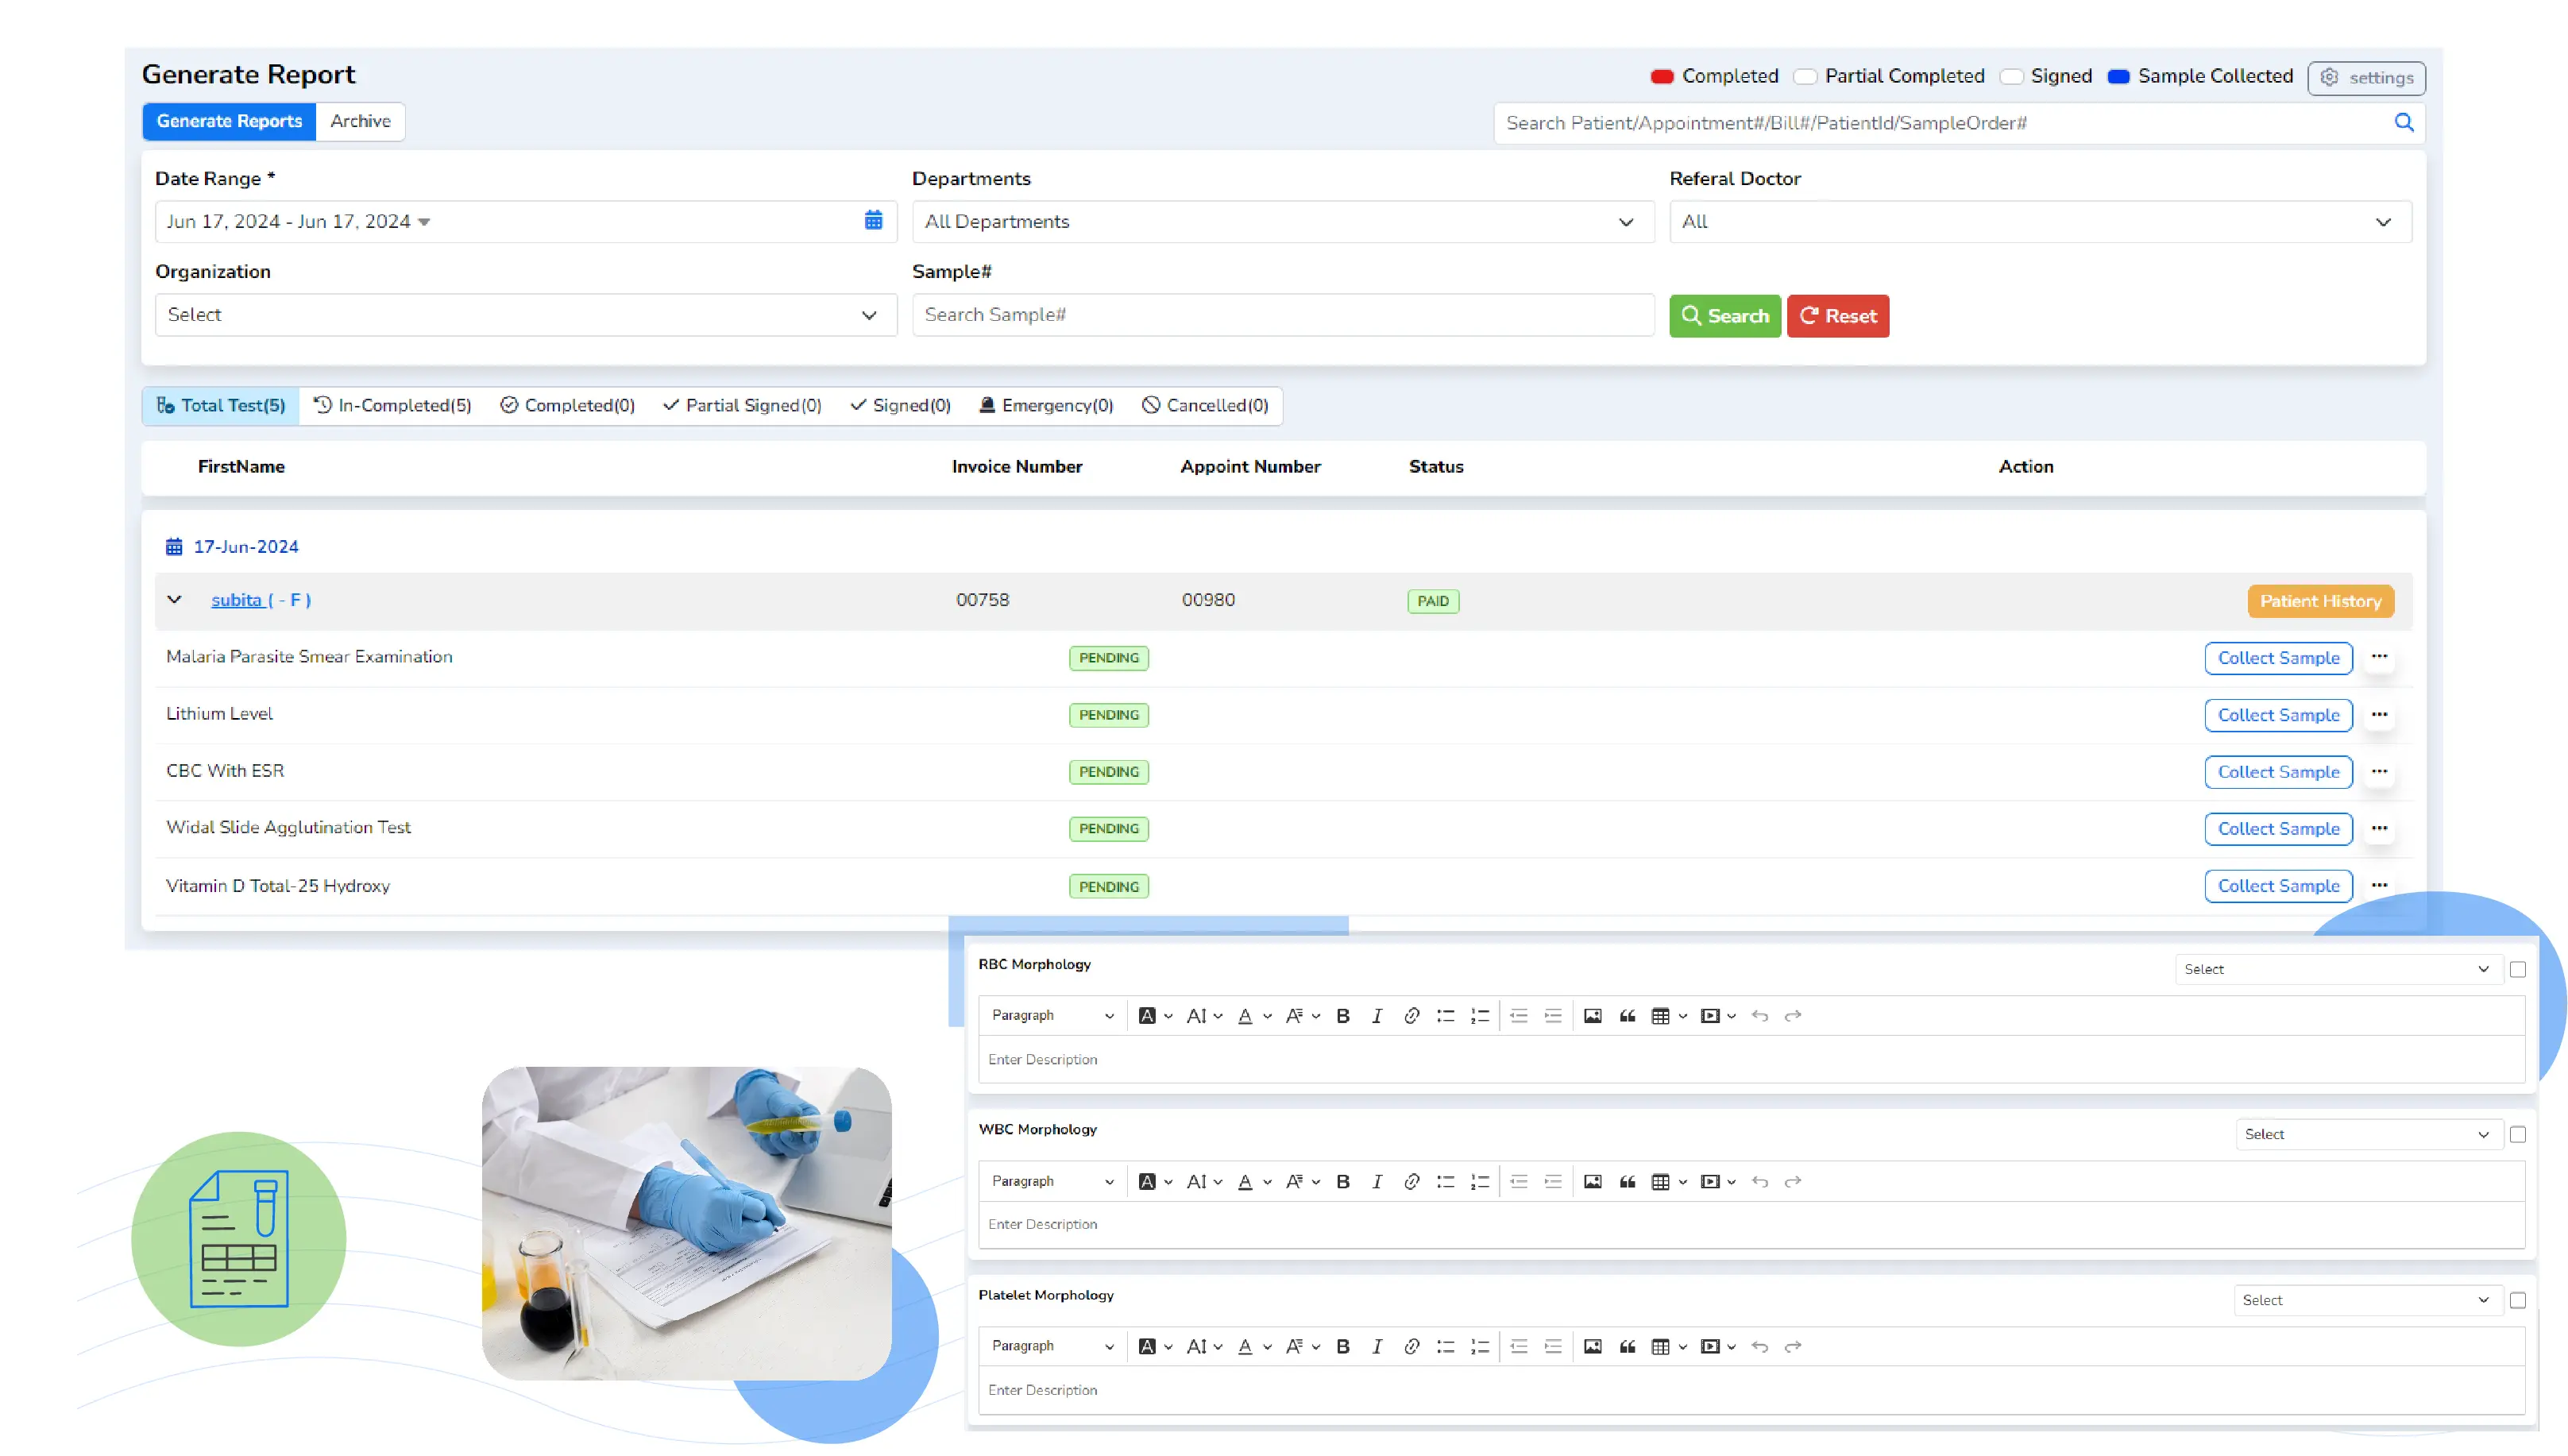This screenshot has height=1456, width=2568.
Task: Open more options for Malaria Parasite Smear Examination
Action: 2379,657
